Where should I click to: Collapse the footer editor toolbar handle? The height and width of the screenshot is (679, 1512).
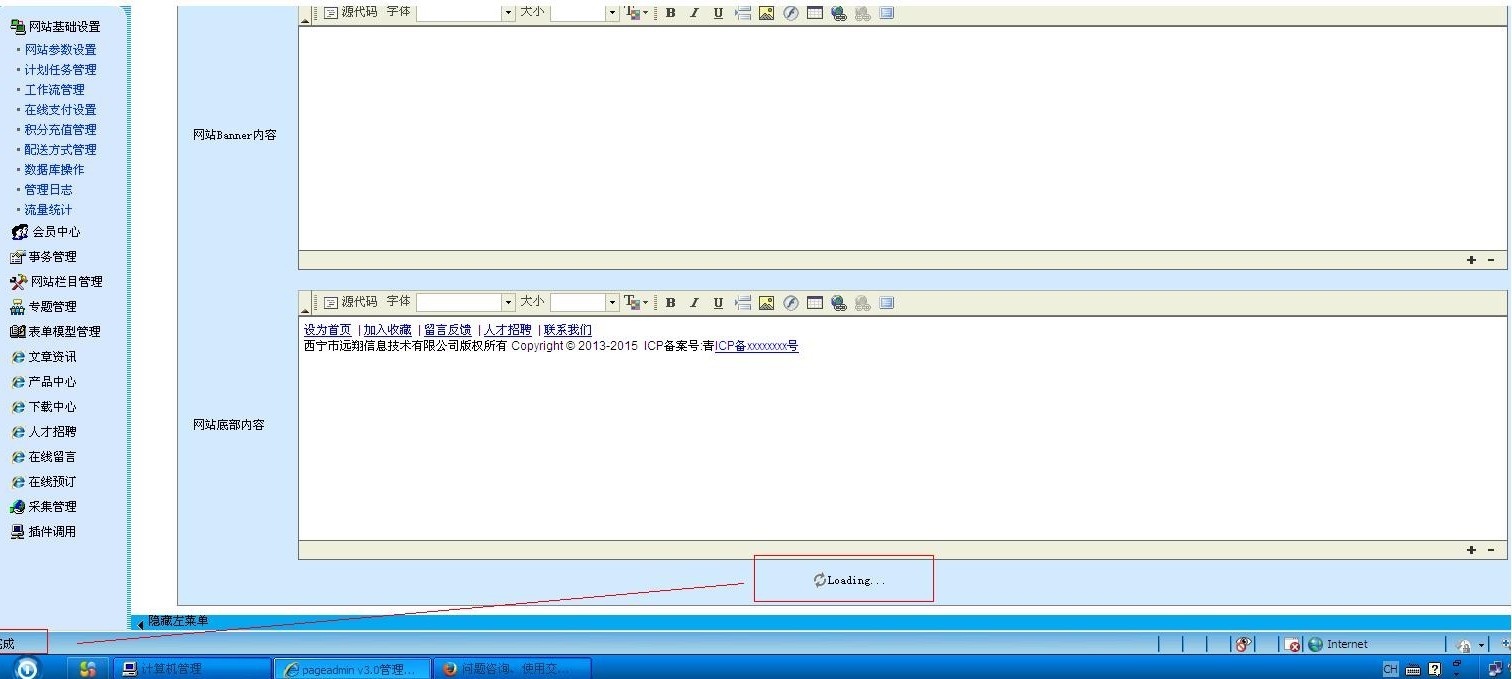306,304
